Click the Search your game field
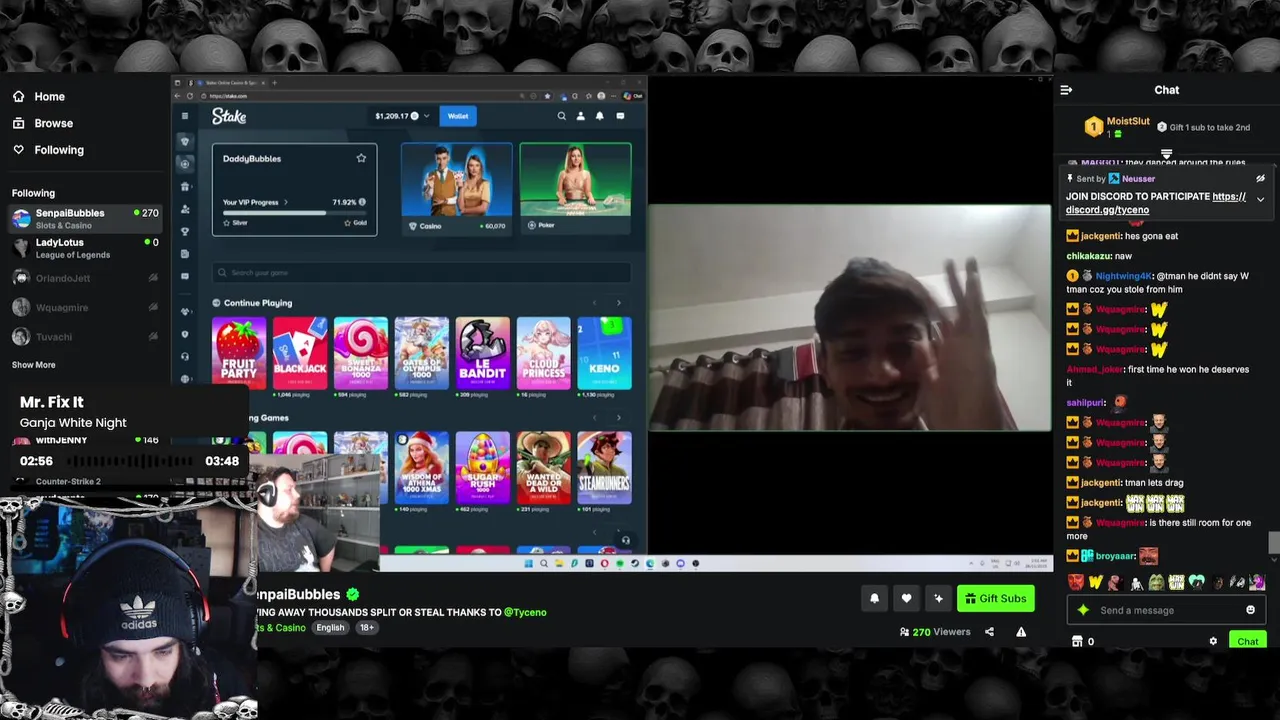The width and height of the screenshot is (1280, 720). (x=421, y=273)
